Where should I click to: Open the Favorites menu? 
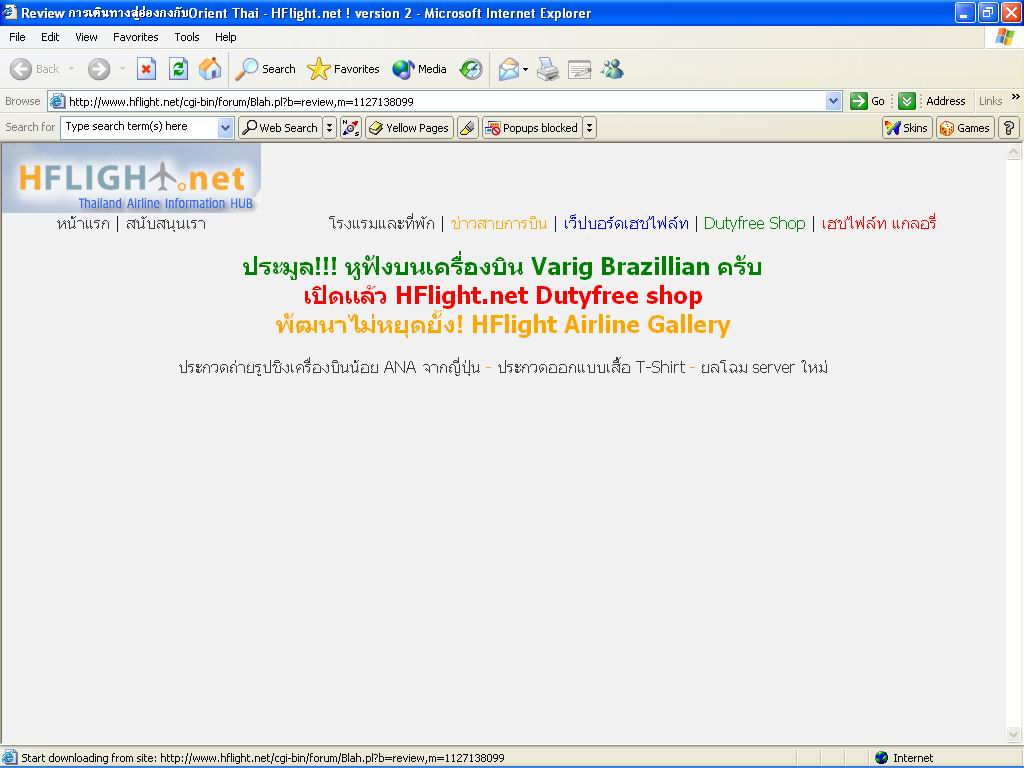point(135,37)
